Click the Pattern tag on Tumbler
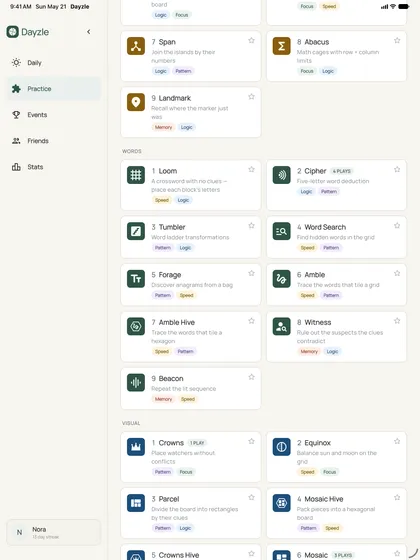The image size is (420, 560). click(x=162, y=248)
